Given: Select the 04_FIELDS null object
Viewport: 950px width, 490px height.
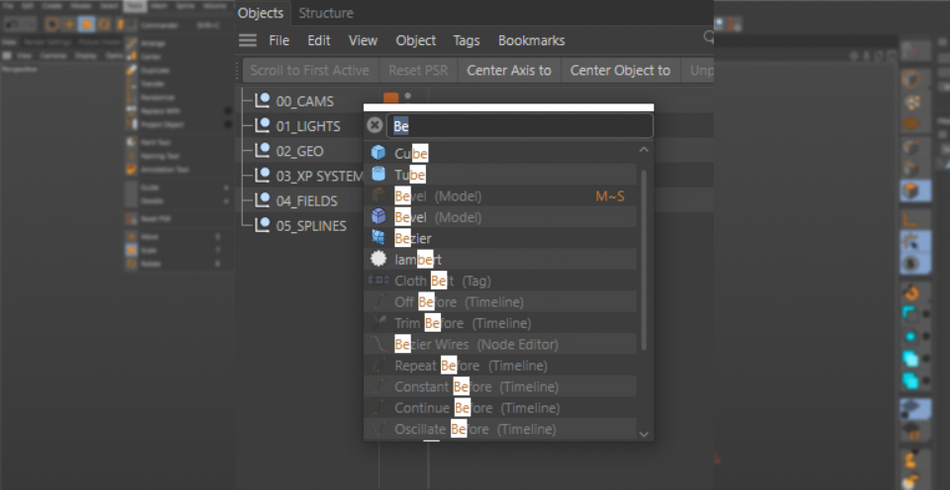Looking at the screenshot, I should click(x=307, y=200).
